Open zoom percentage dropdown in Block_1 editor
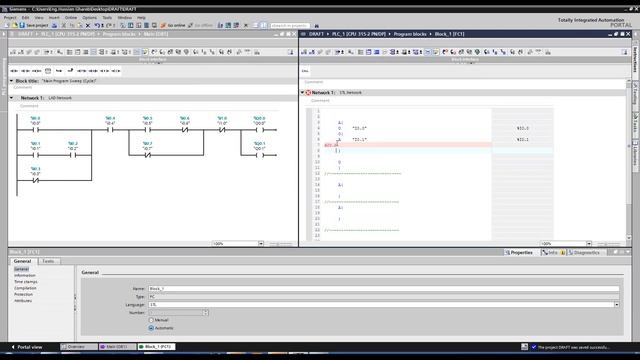640x360 pixels. [589, 244]
